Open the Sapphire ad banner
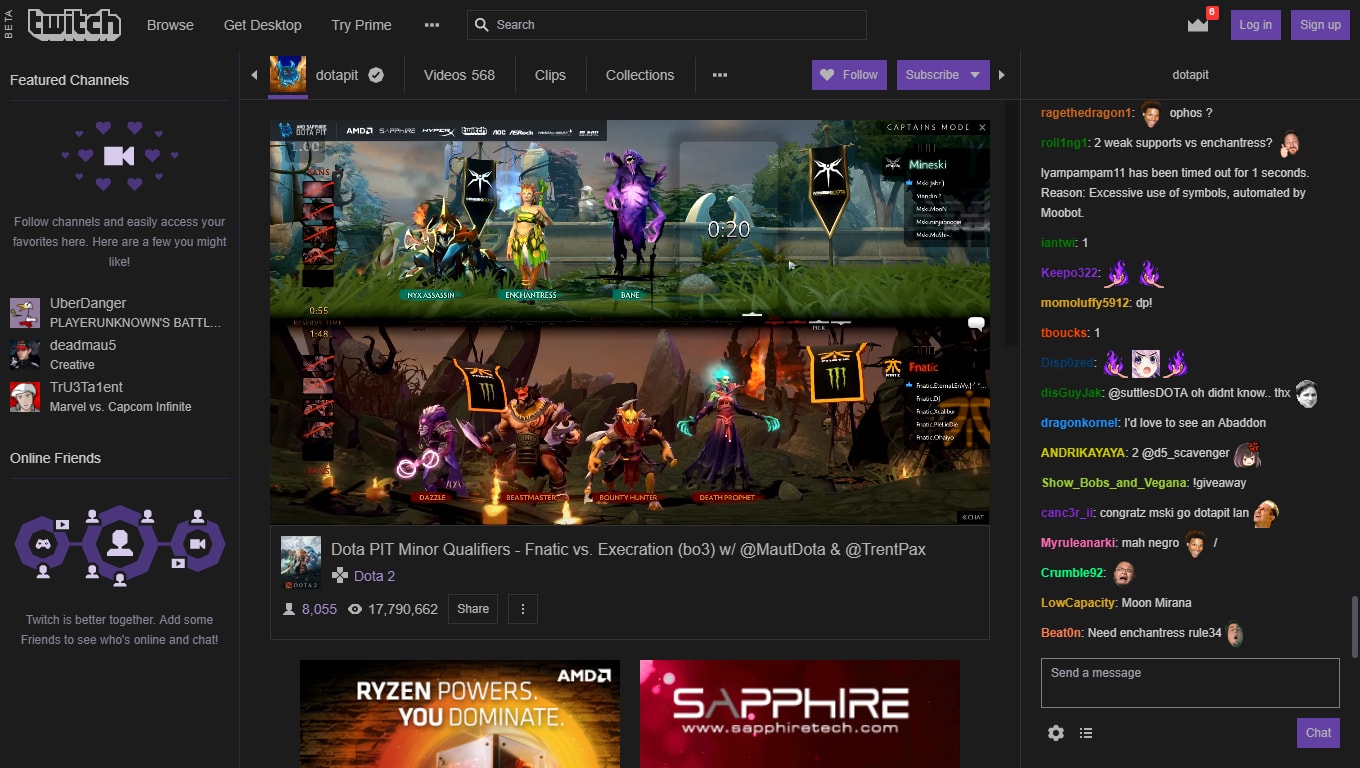Image resolution: width=1360 pixels, height=768 pixels. [x=800, y=714]
